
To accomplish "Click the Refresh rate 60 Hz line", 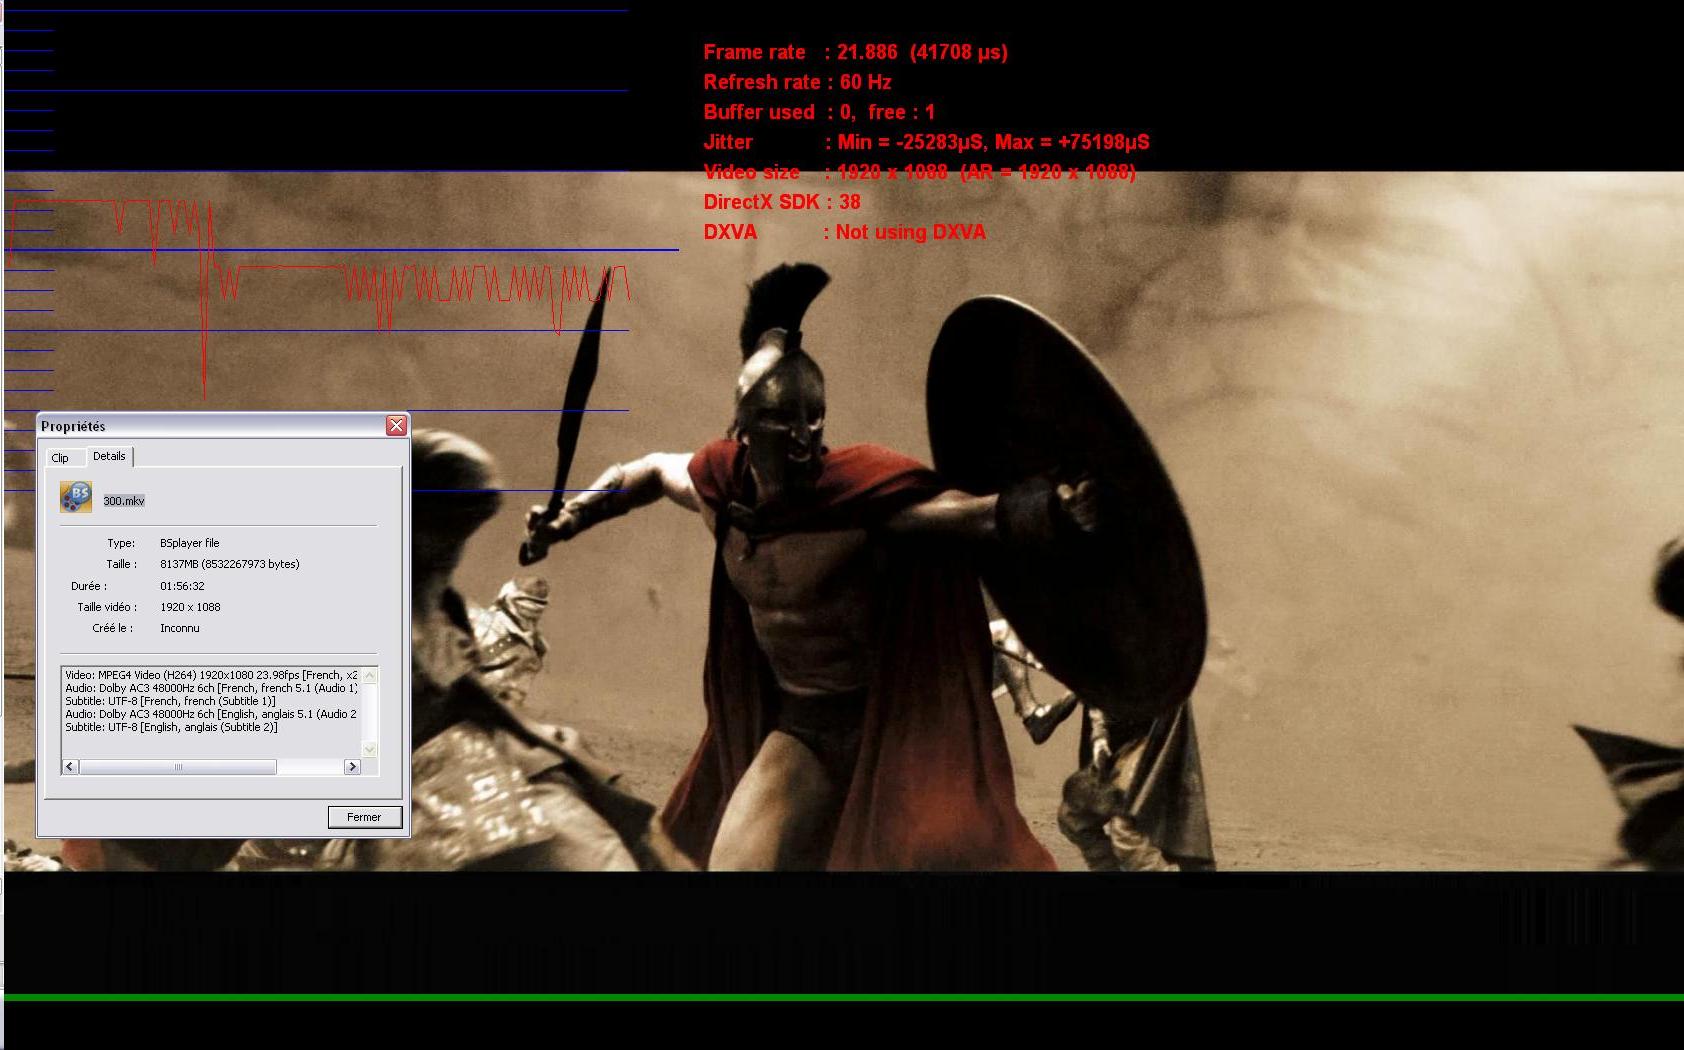I will tap(797, 82).
